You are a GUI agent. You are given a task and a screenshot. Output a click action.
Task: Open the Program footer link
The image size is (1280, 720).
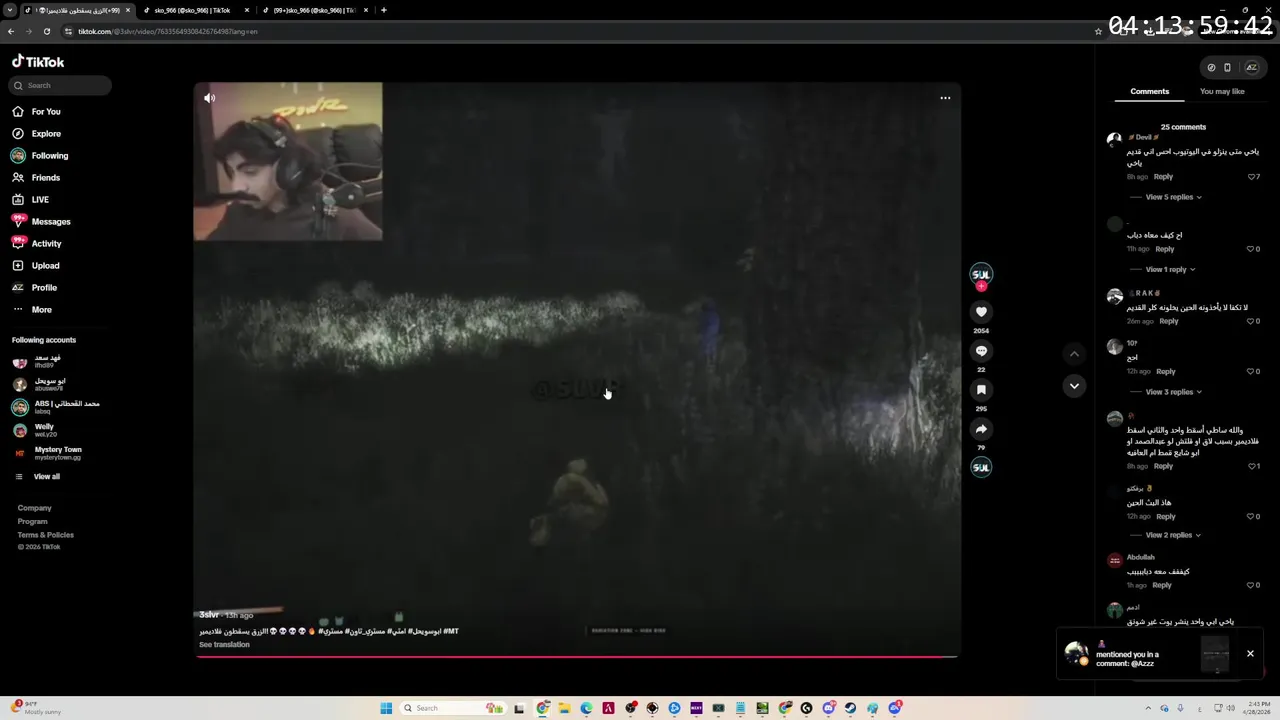pyautogui.click(x=32, y=521)
